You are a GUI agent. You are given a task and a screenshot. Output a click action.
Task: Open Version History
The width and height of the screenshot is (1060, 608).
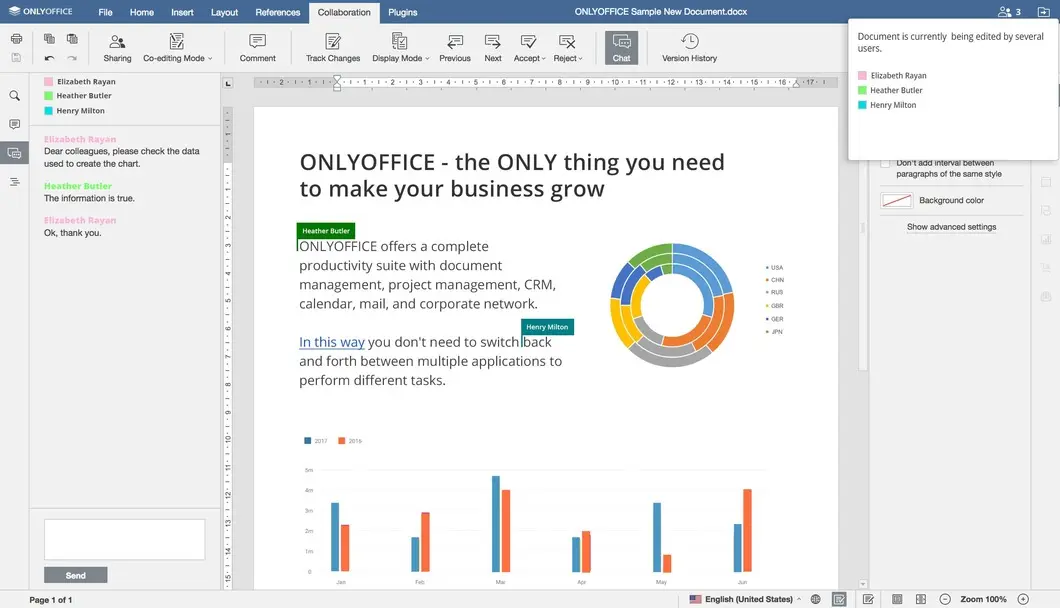pyautogui.click(x=690, y=48)
